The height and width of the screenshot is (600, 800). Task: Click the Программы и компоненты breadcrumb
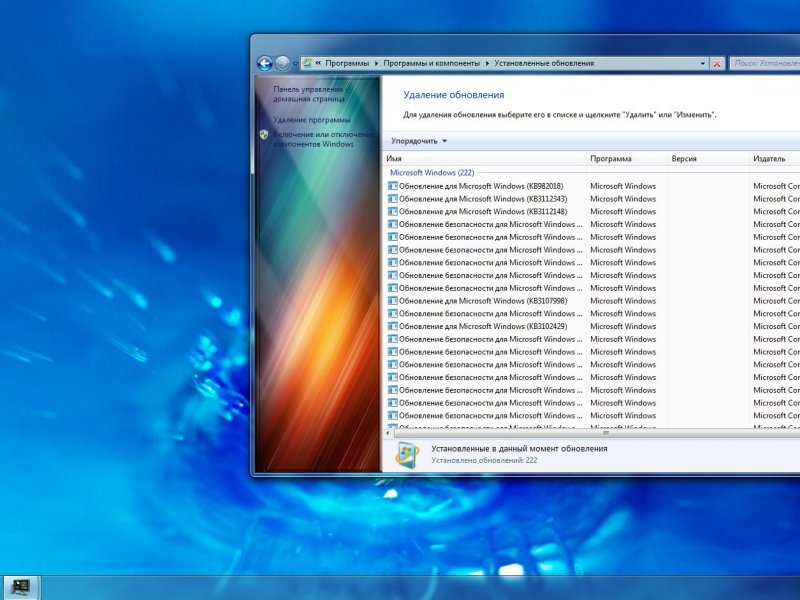coord(431,63)
